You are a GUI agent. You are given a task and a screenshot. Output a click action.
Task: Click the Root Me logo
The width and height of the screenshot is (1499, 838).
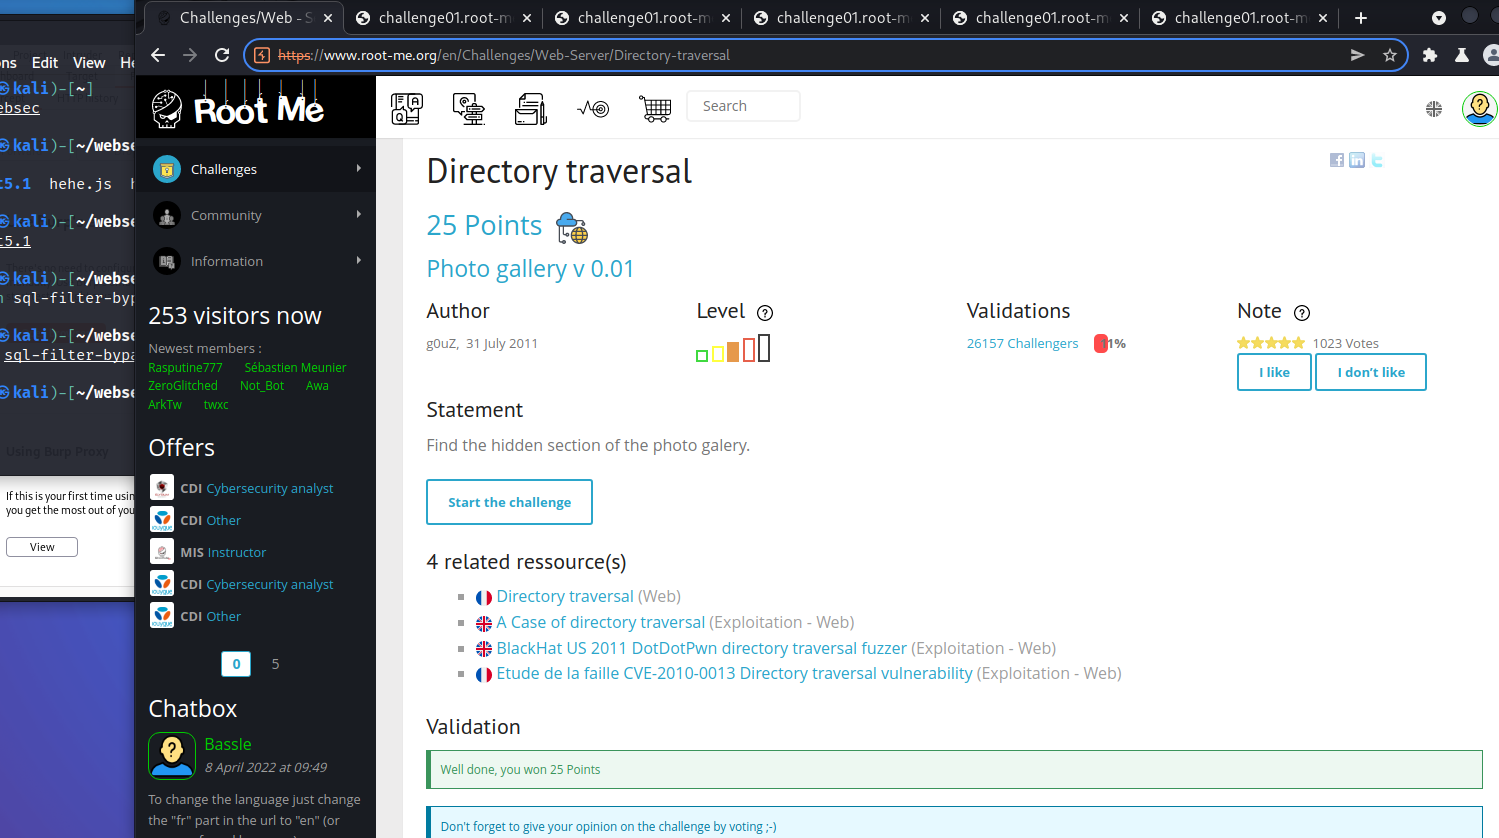(x=238, y=107)
